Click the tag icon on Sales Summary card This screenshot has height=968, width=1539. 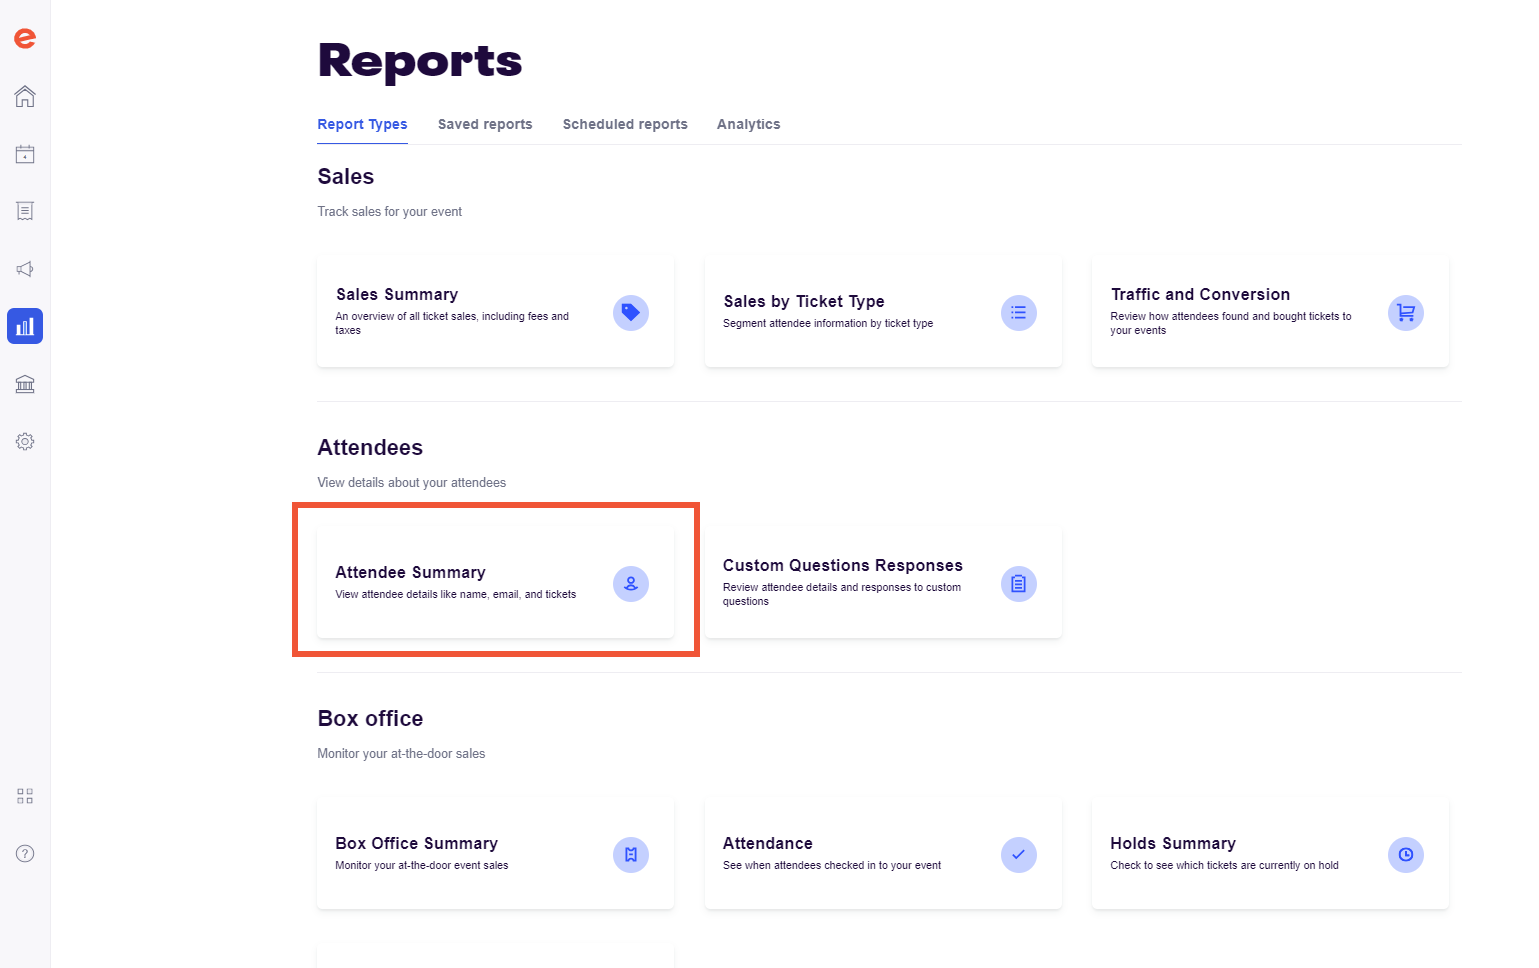[x=630, y=312]
